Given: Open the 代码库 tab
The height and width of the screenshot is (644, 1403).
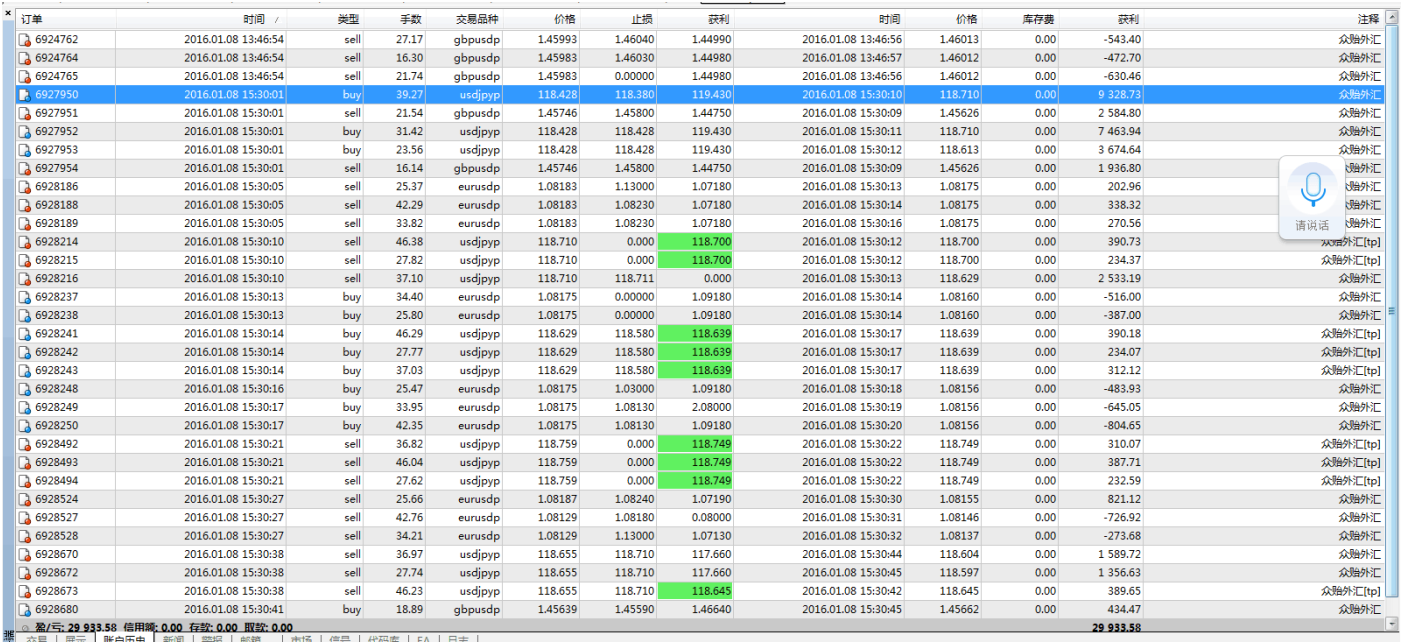Looking at the screenshot, I should coord(383,638).
